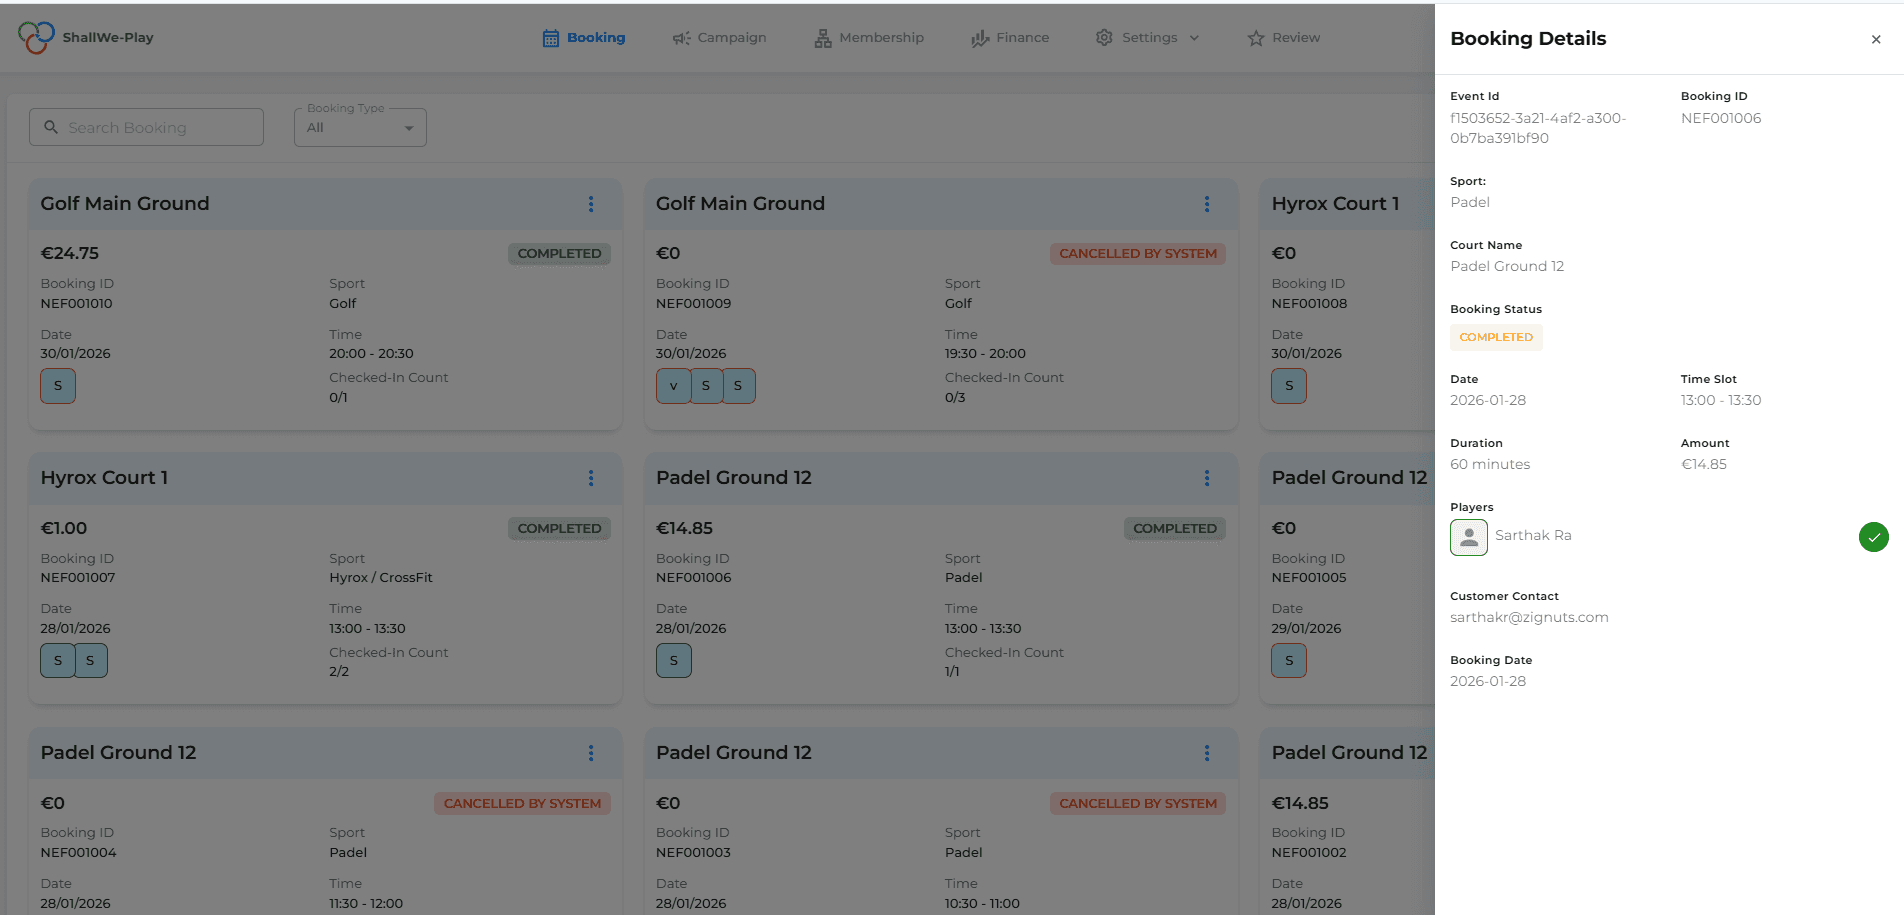Click the COMPLETED badge on NEF001010 card
This screenshot has width=1904, height=915.
click(559, 254)
